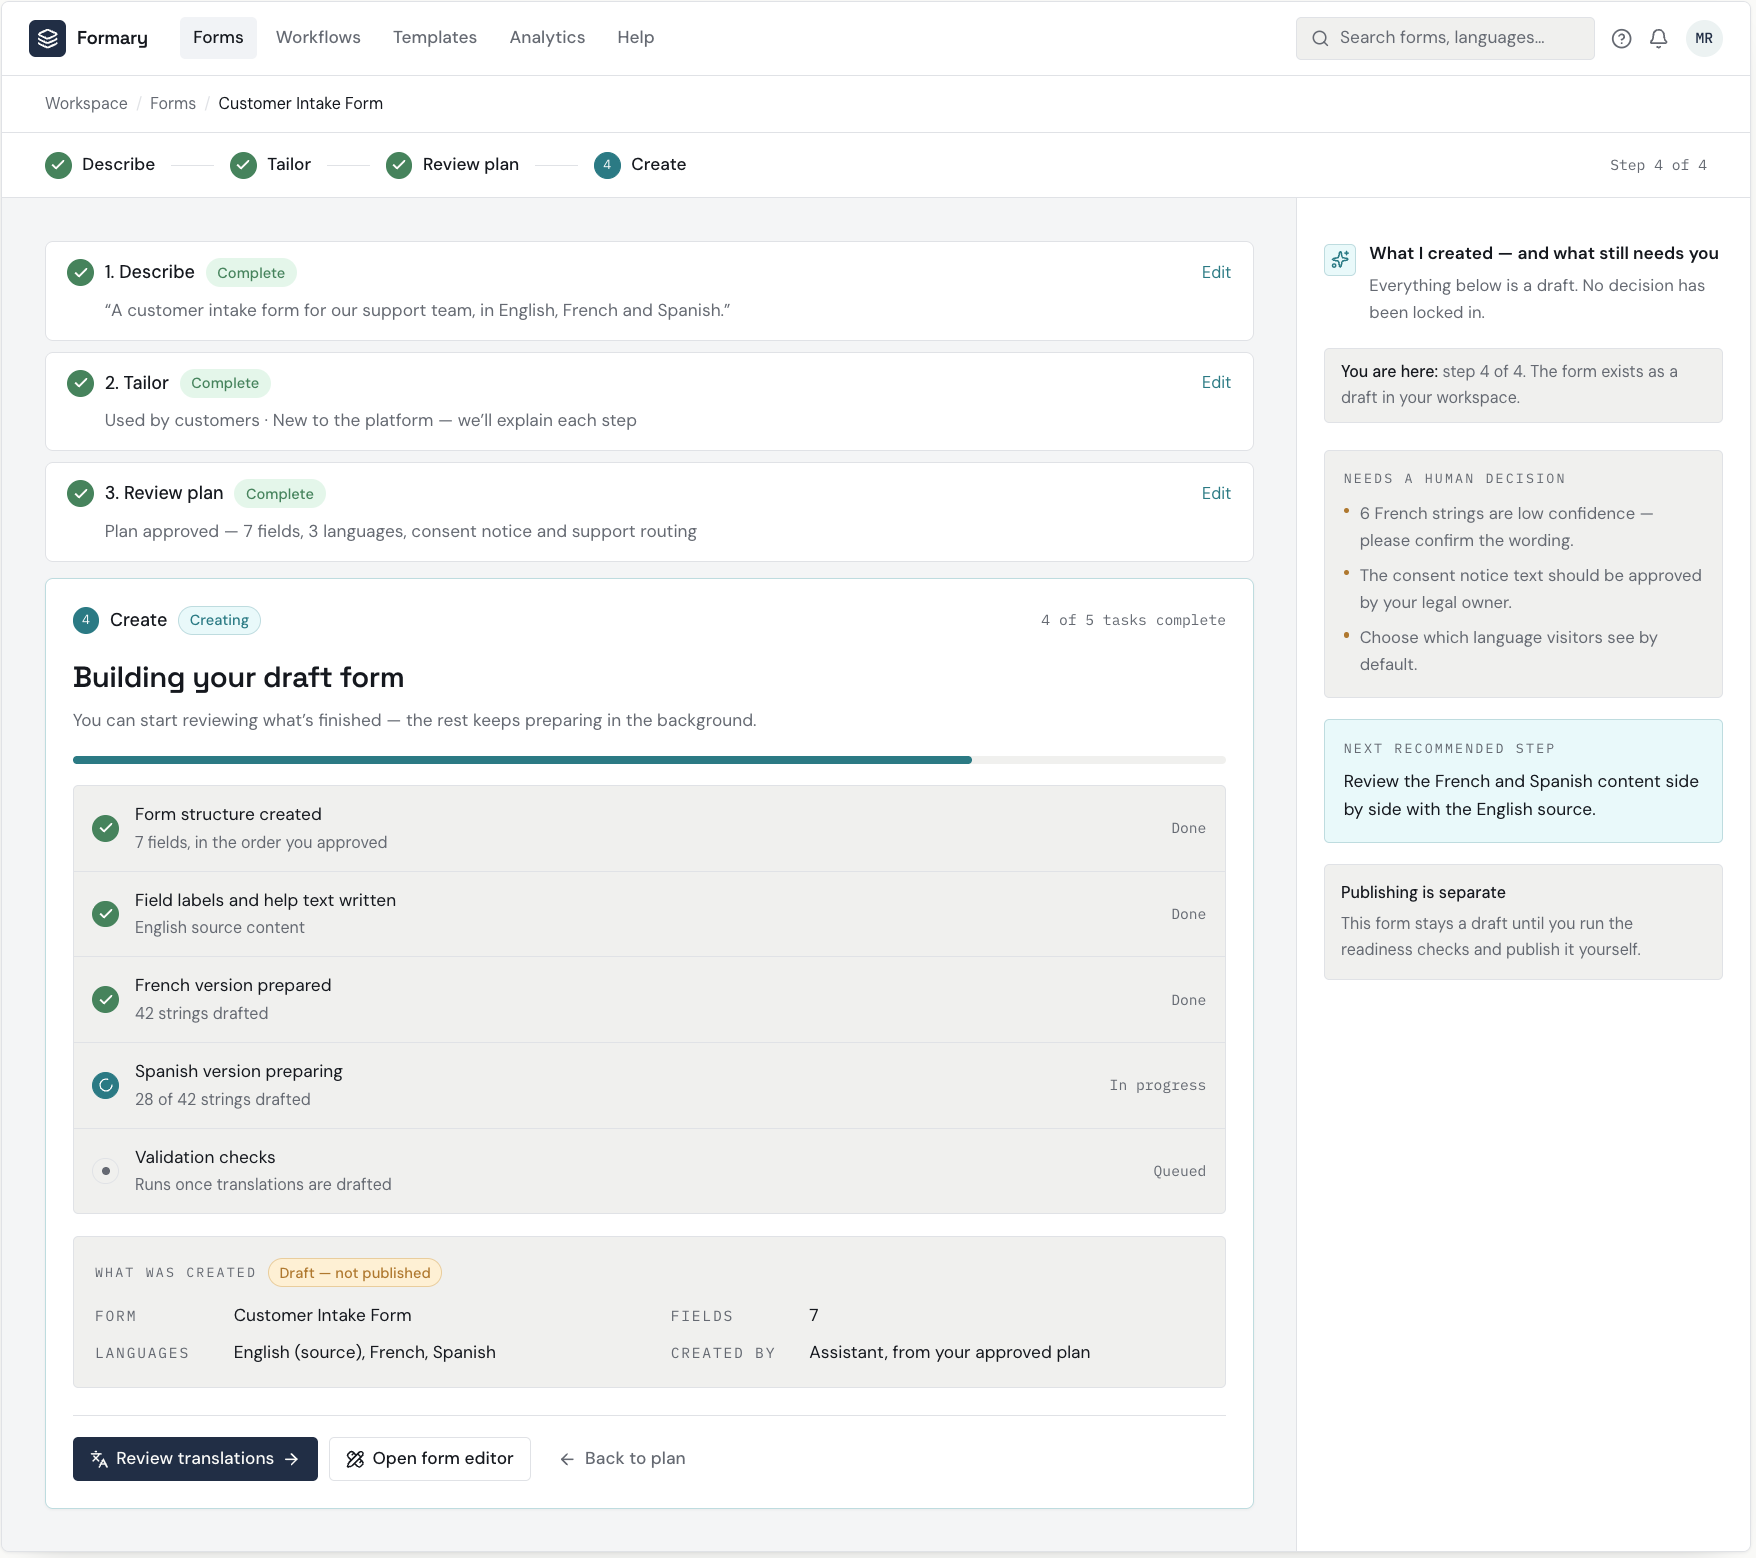
Task: Click the Tailor step checkmark in stepper
Action: click(x=243, y=165)
